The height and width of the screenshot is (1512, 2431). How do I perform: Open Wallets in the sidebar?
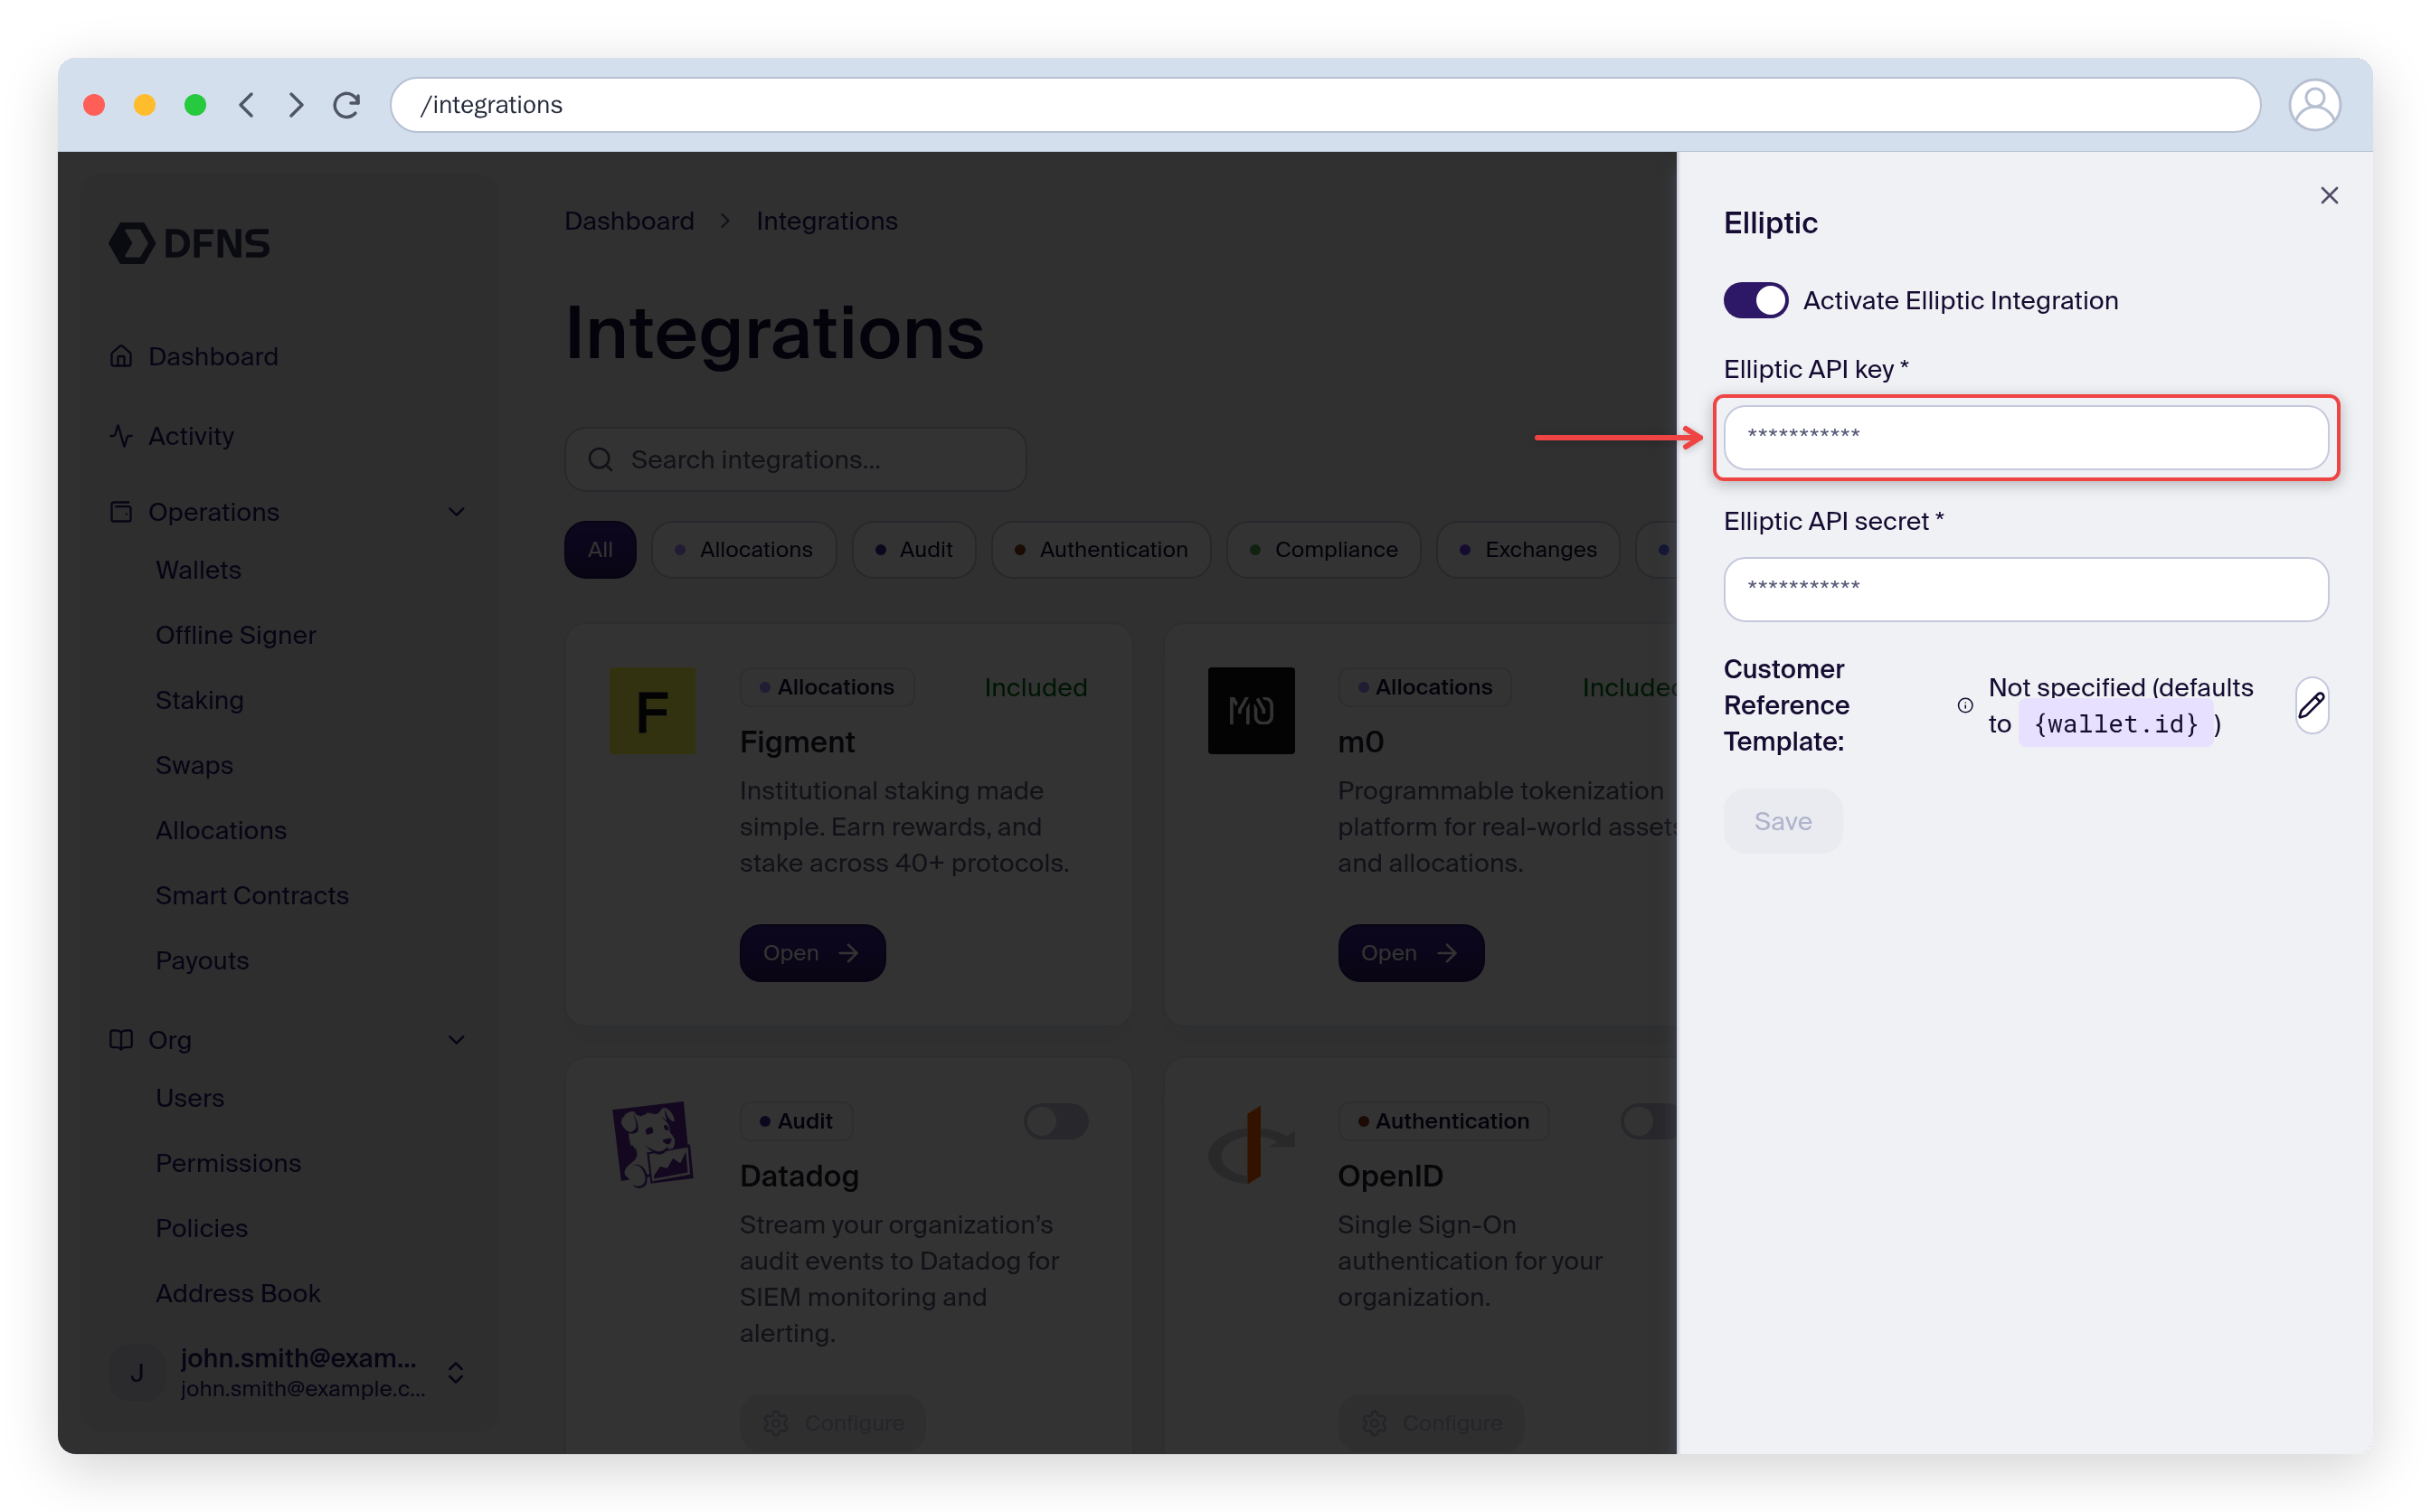tap(198, 570)
